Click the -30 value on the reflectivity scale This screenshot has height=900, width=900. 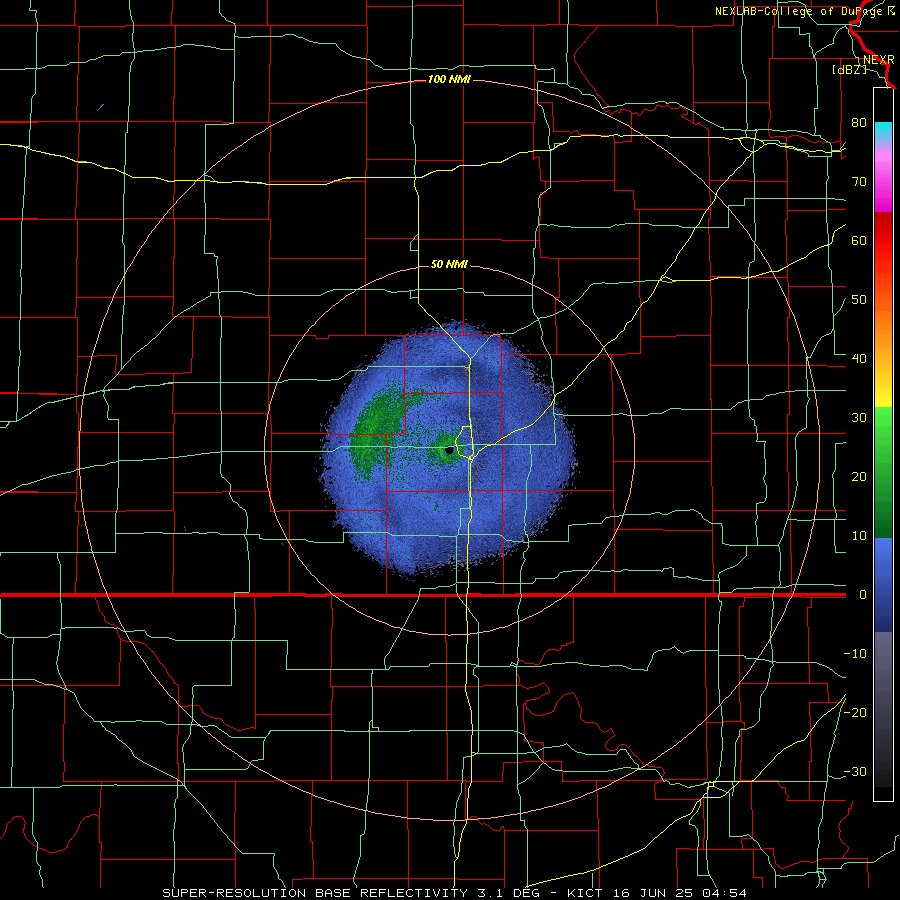[855, 771]
